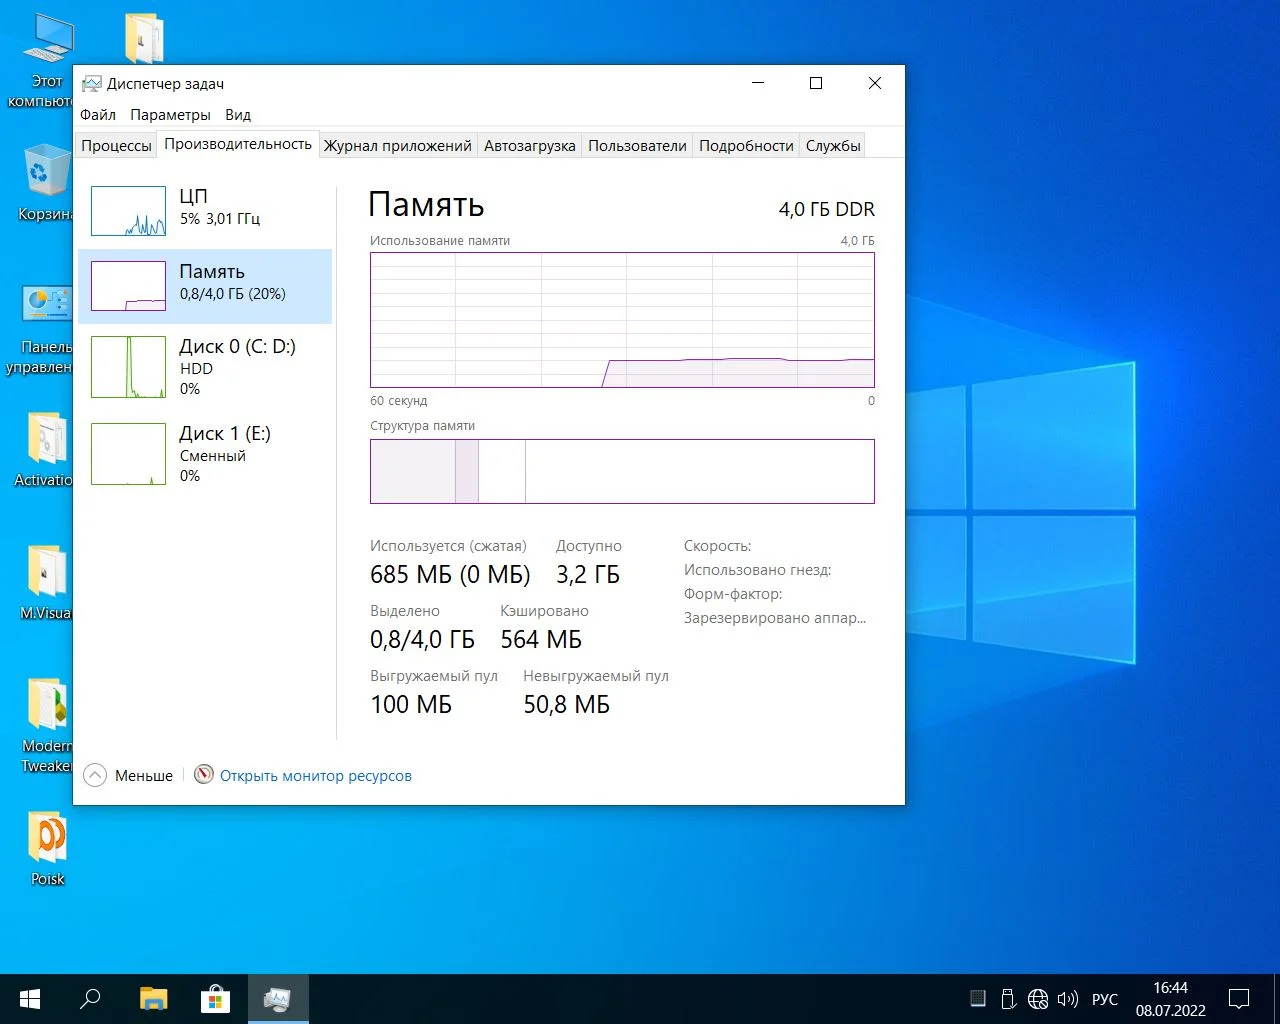Viewport: 1280px width, 1024px height.
Task: Switch to the Процессы tab
Action: click(x=116, y=146)
